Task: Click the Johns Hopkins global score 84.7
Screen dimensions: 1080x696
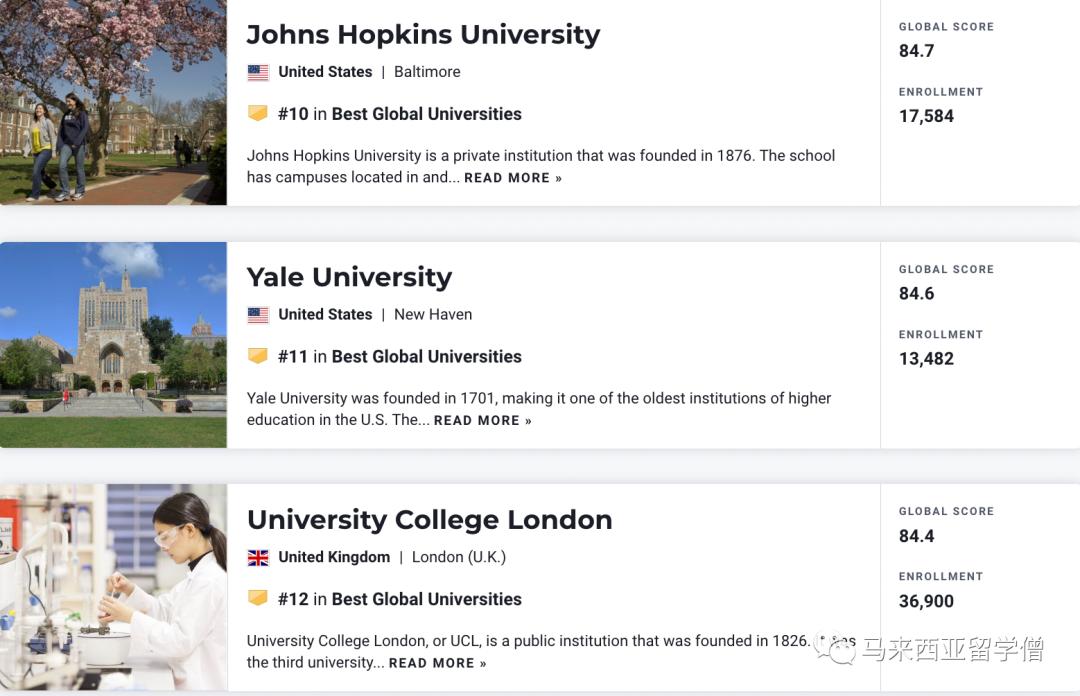Action: 916,51
